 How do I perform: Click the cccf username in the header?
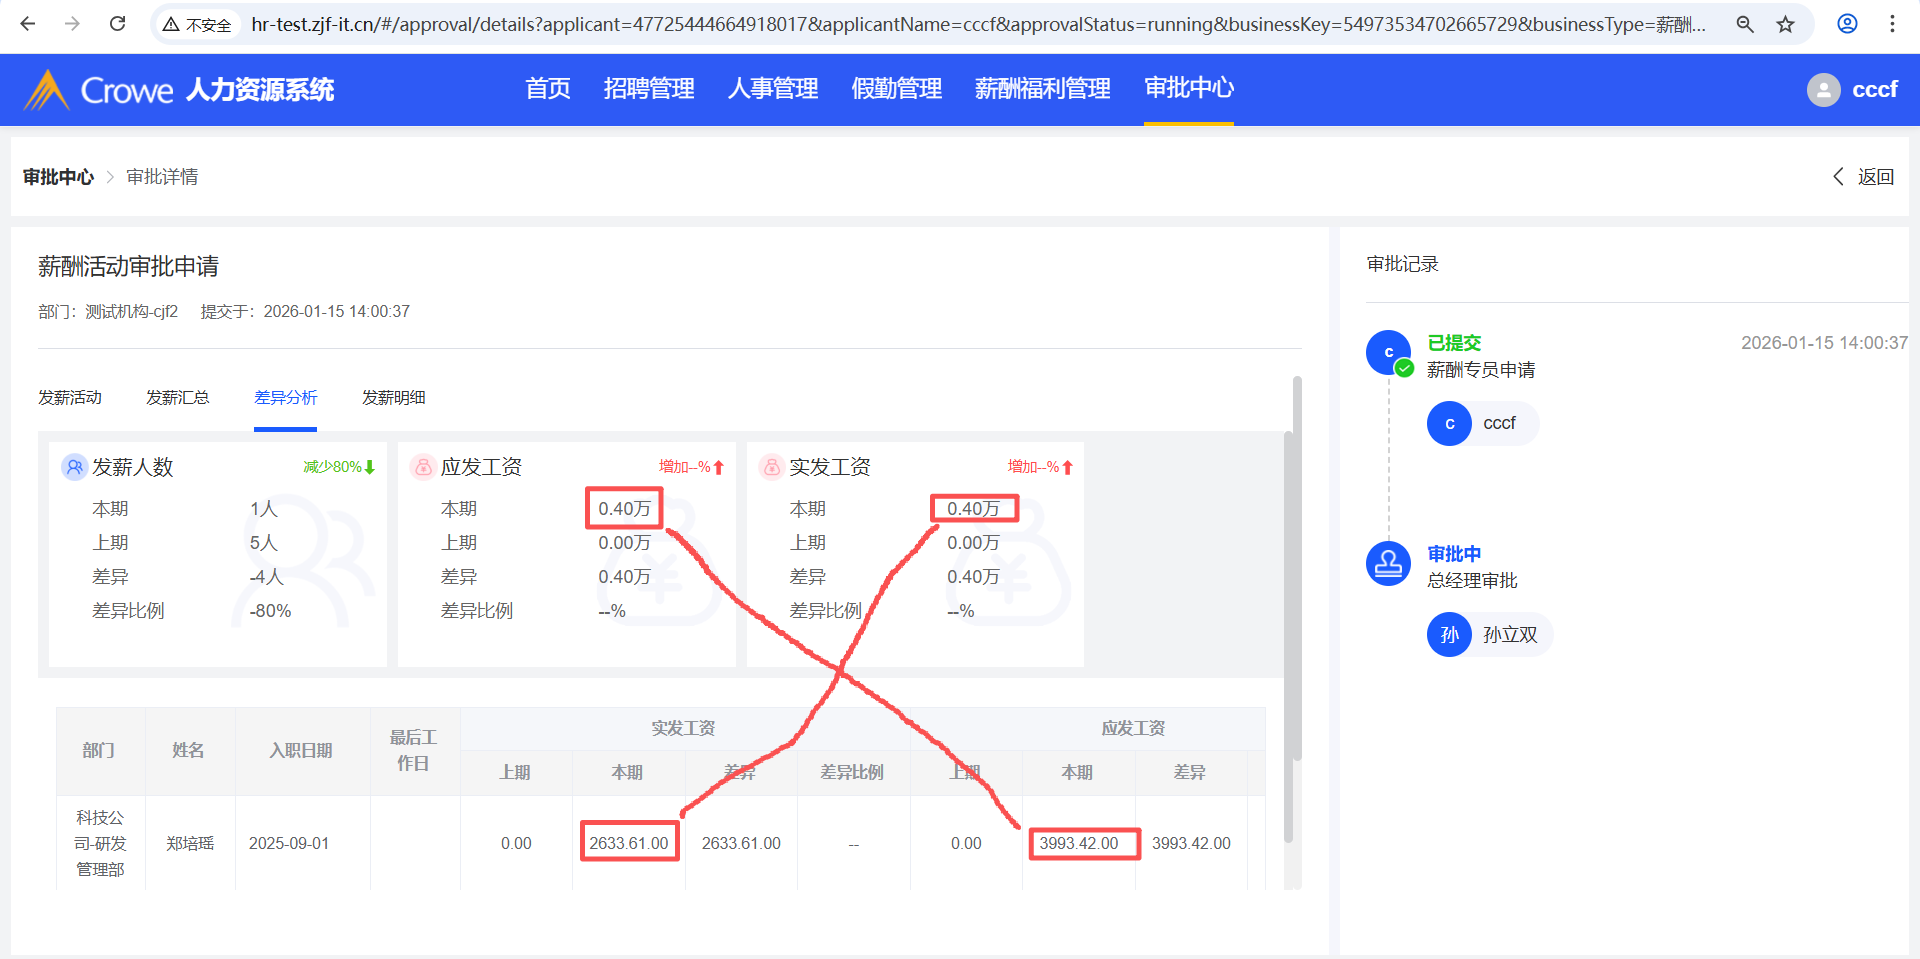click(x=1875, y=90)
